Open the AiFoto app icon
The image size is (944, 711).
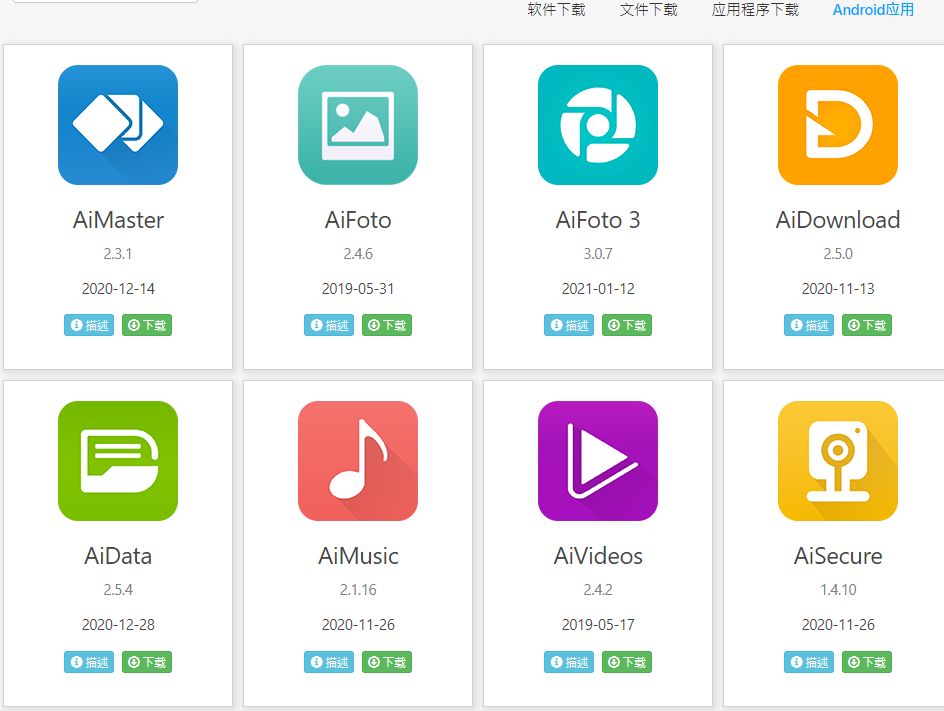click(358, 125)
